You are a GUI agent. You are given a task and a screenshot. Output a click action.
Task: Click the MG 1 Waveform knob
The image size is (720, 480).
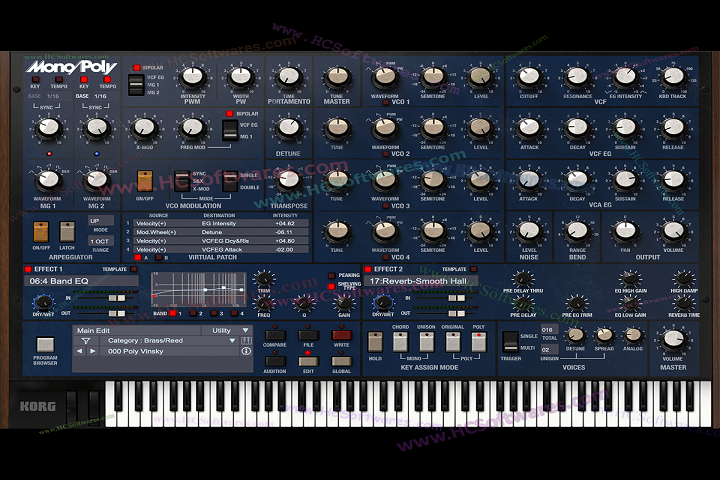click(x=48, y=181)
